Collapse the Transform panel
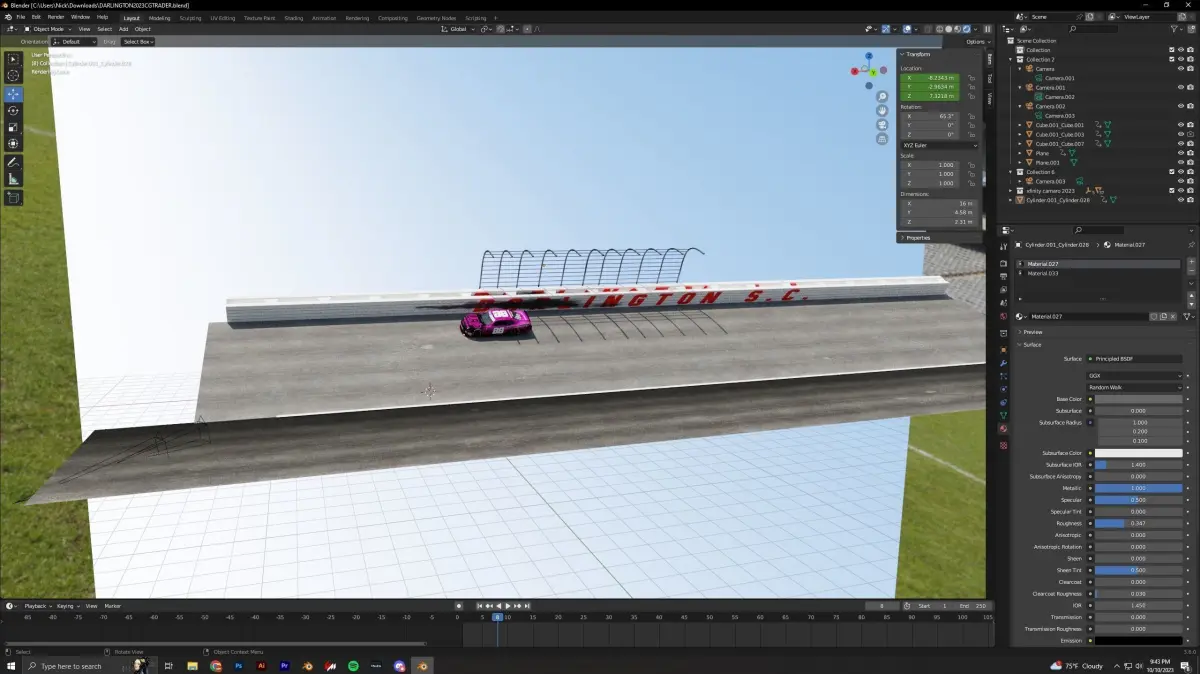The width and height of the screenshot is (1200, 674). pos(917,54)
